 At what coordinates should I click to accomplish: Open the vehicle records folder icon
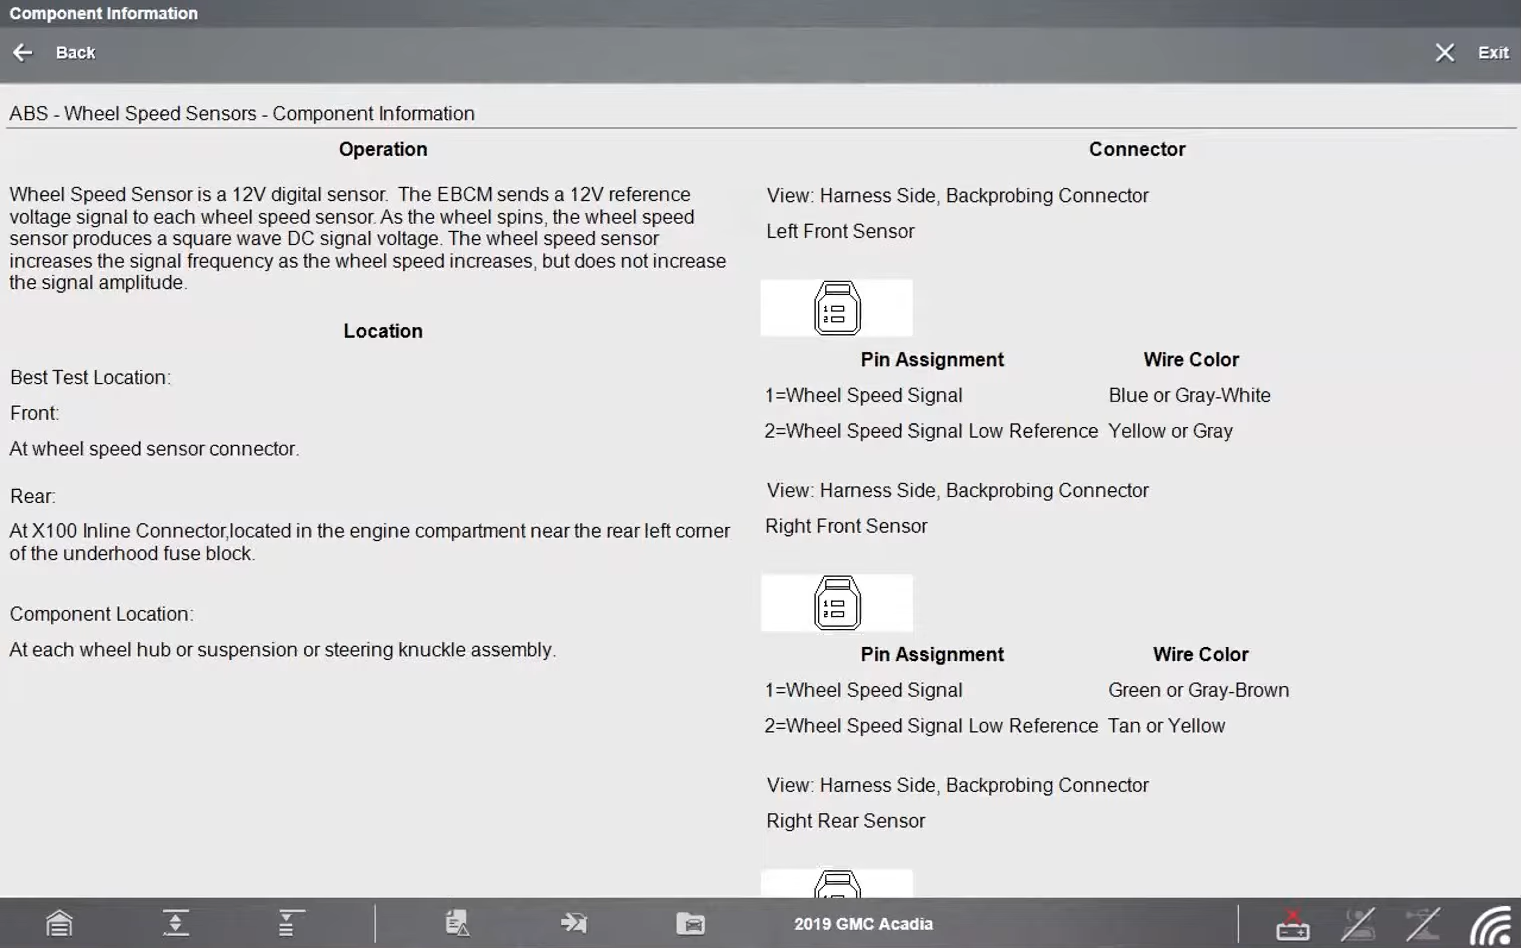690,923
